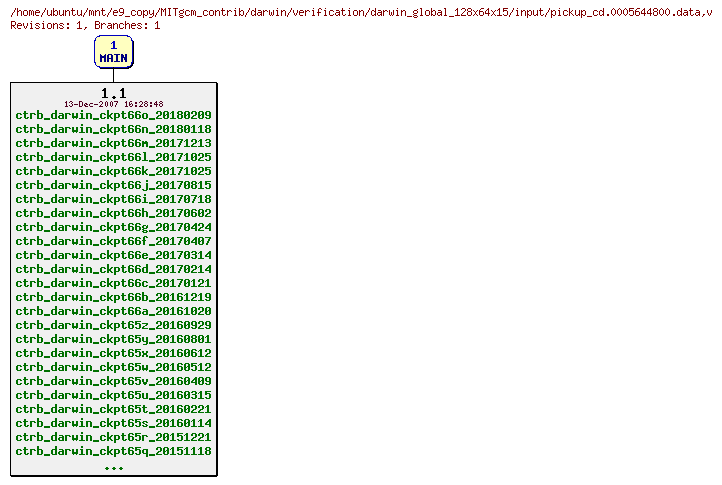Click the ellipsis below the tag list
This screenshot has height=485, width=722.
(114, 468)
